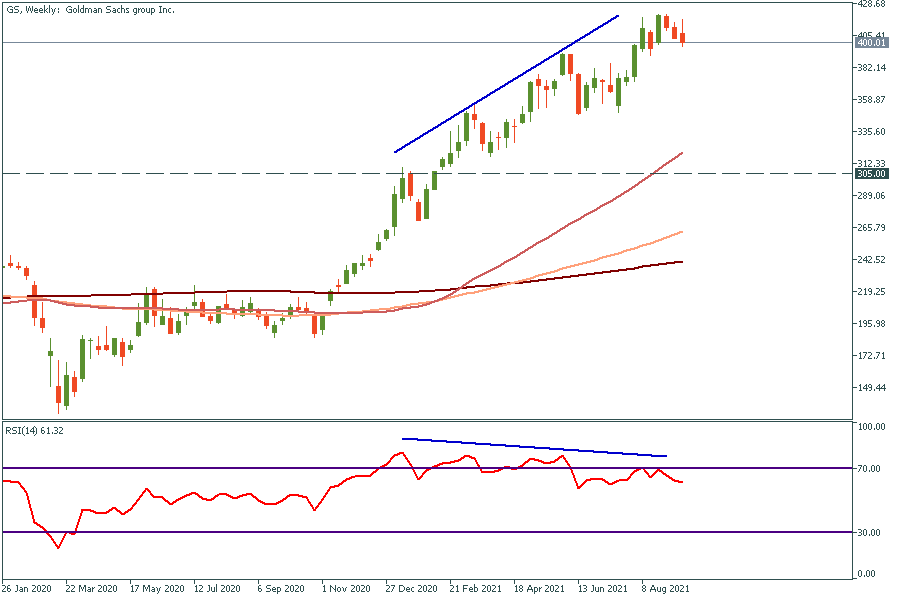Click the 13 Jun 2021 date label
900x600 pixels.
(x=603, y=589)
